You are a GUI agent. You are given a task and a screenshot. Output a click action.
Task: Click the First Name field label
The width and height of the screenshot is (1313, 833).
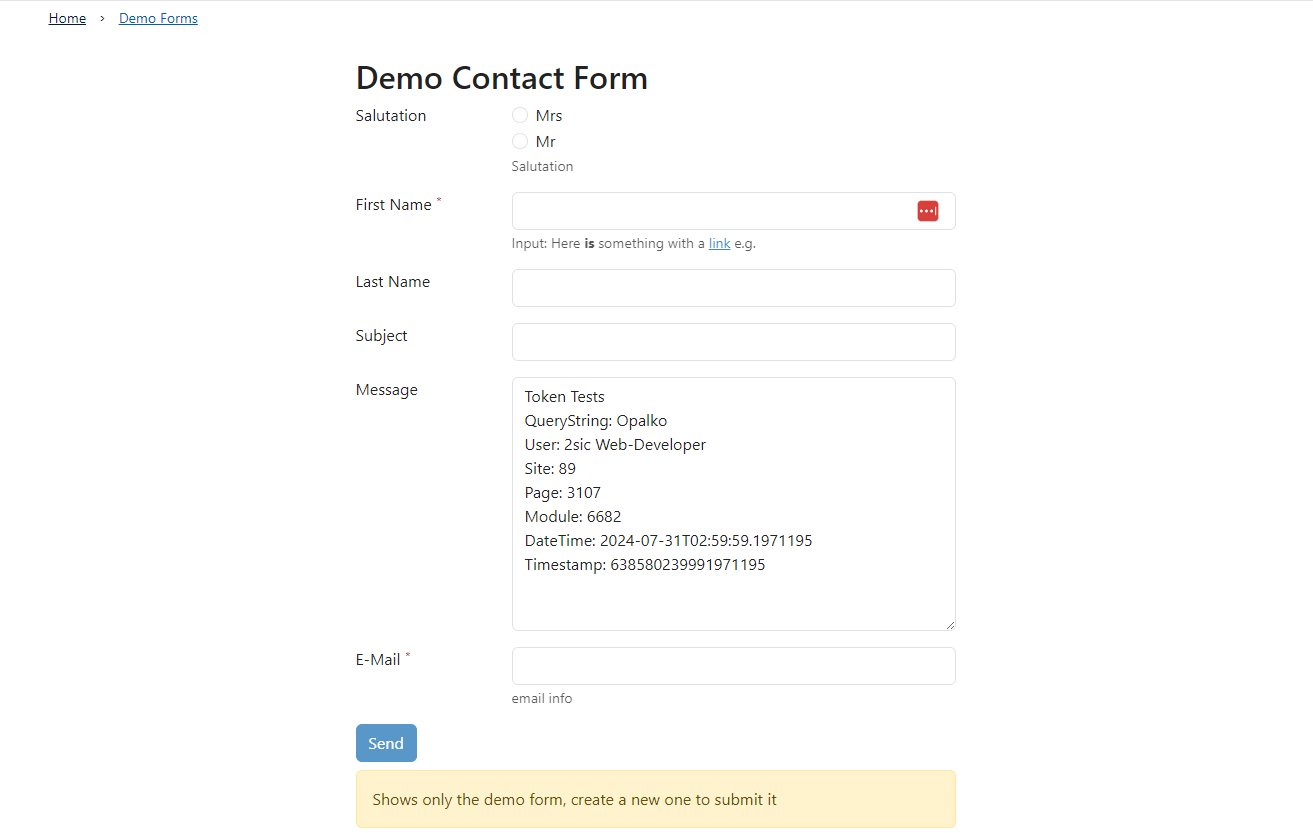[393, 205]
